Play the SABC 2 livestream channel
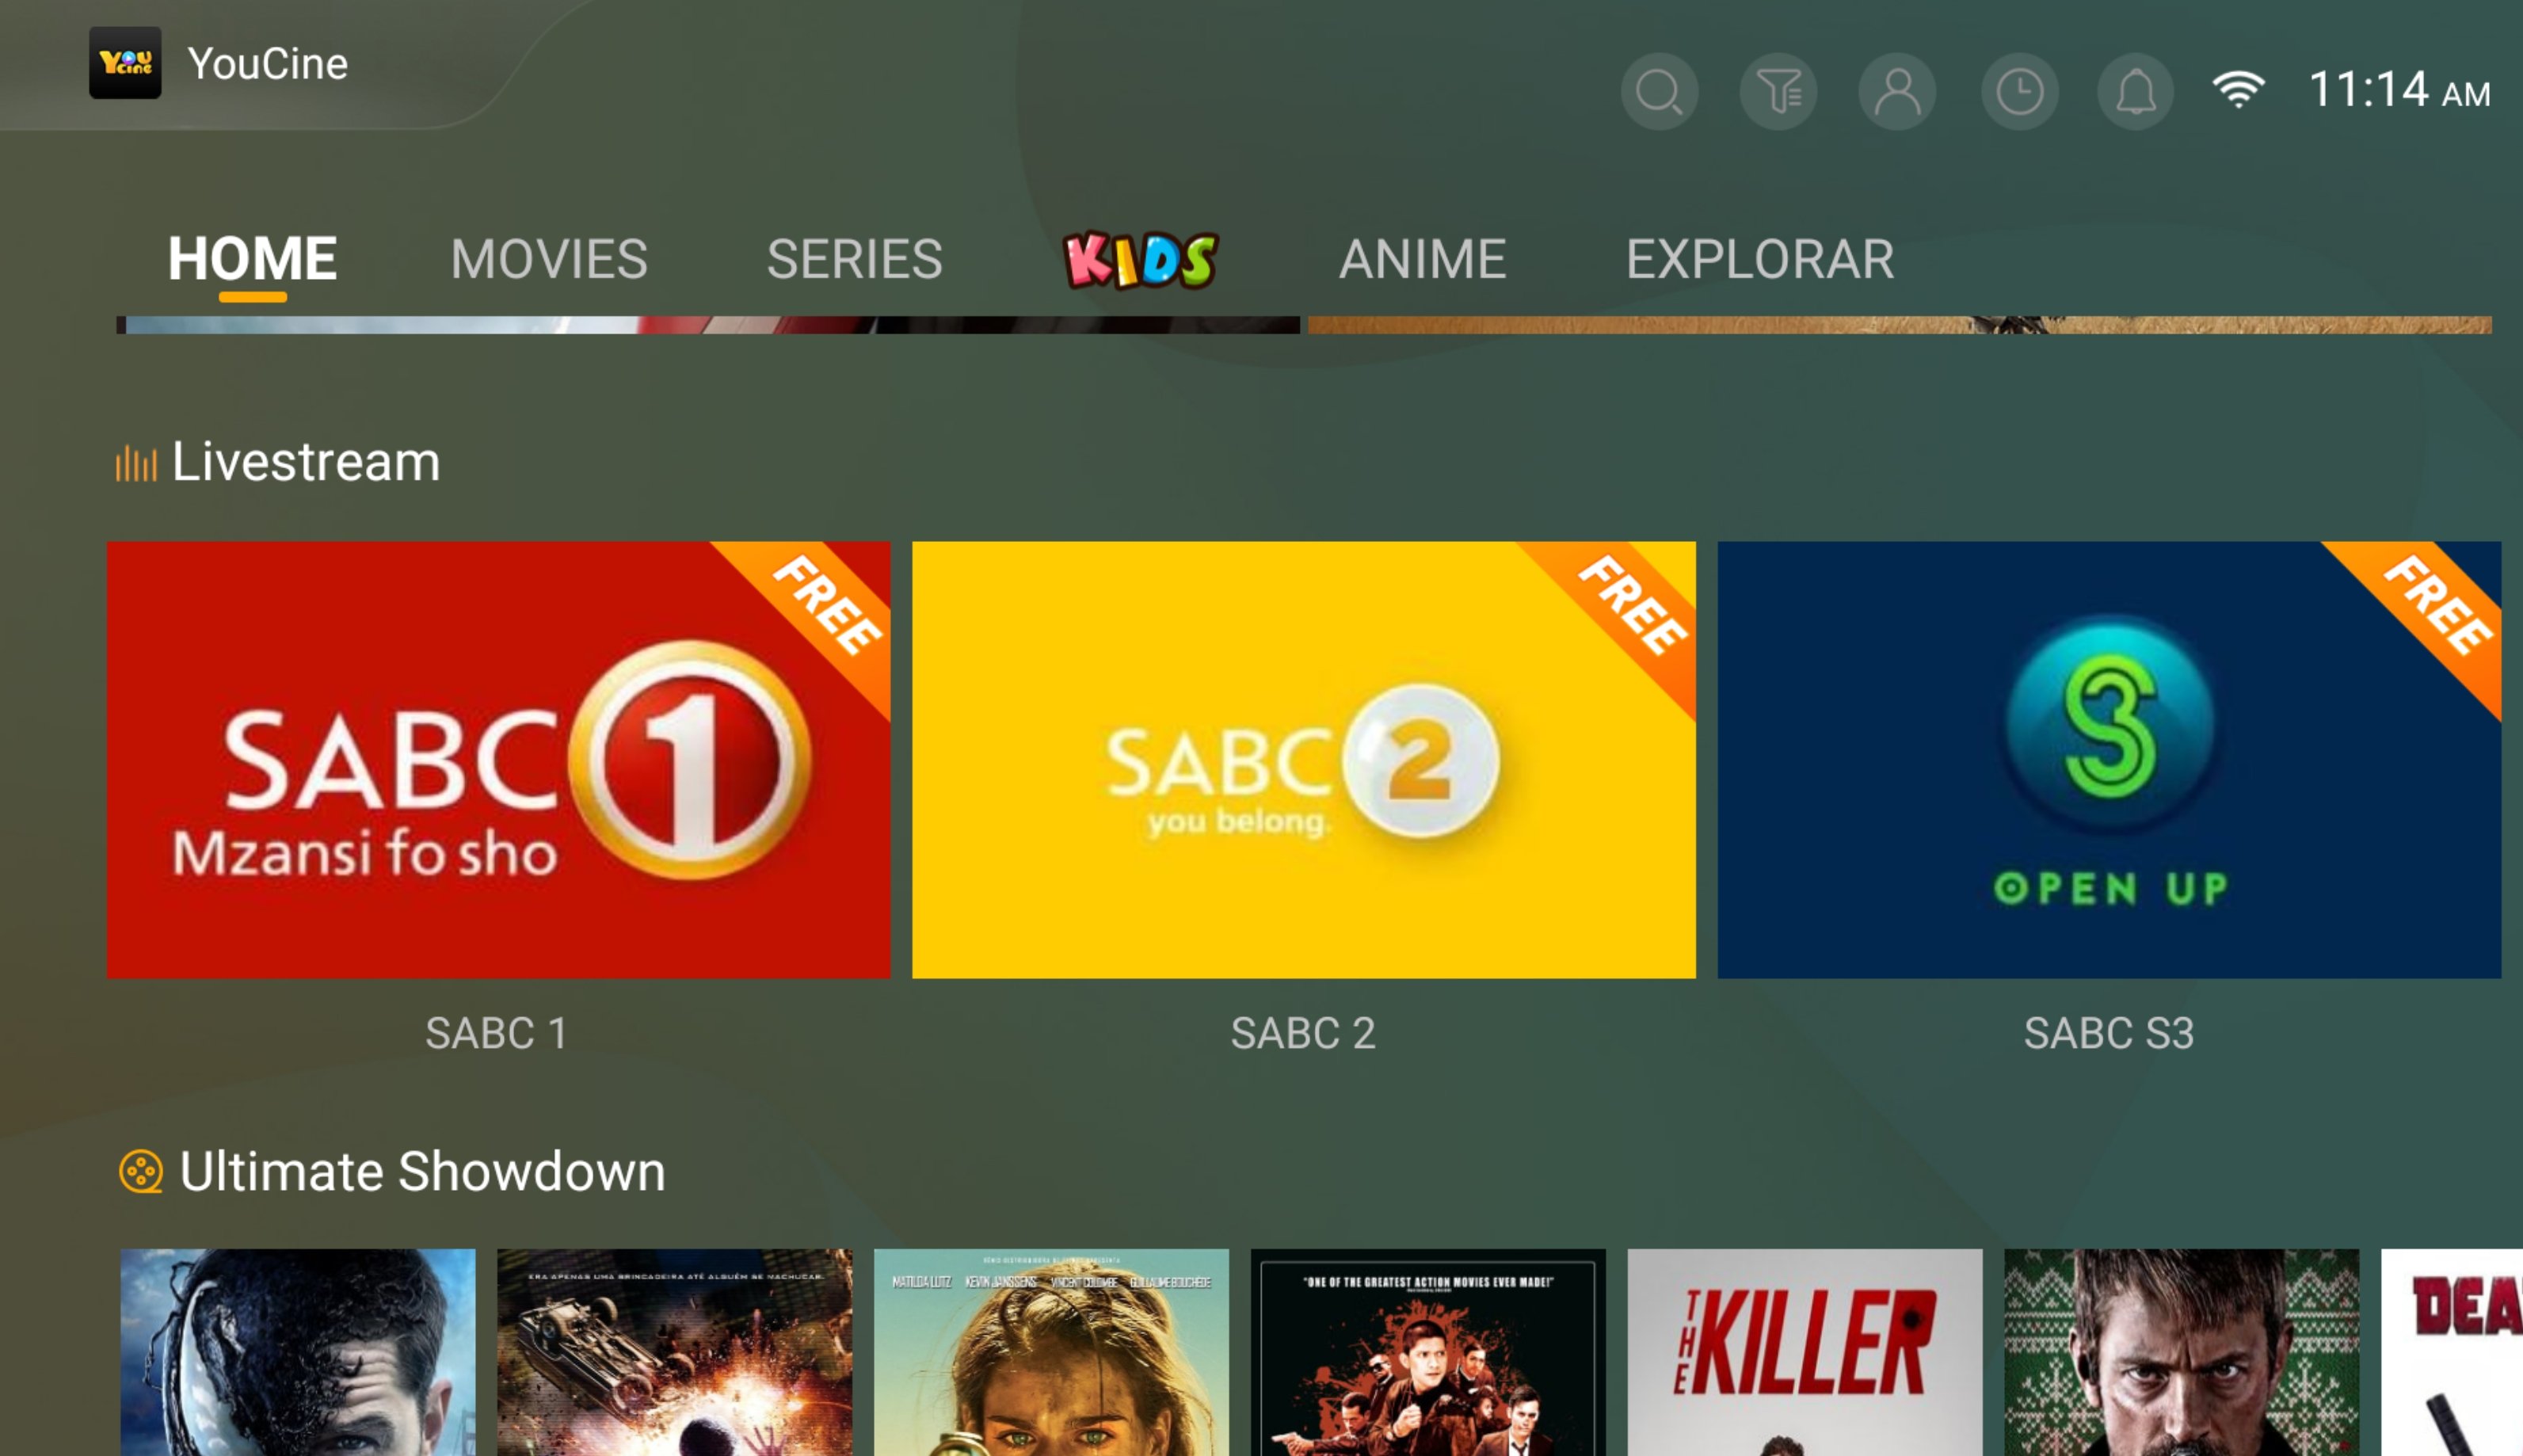 click(1303, 760)
